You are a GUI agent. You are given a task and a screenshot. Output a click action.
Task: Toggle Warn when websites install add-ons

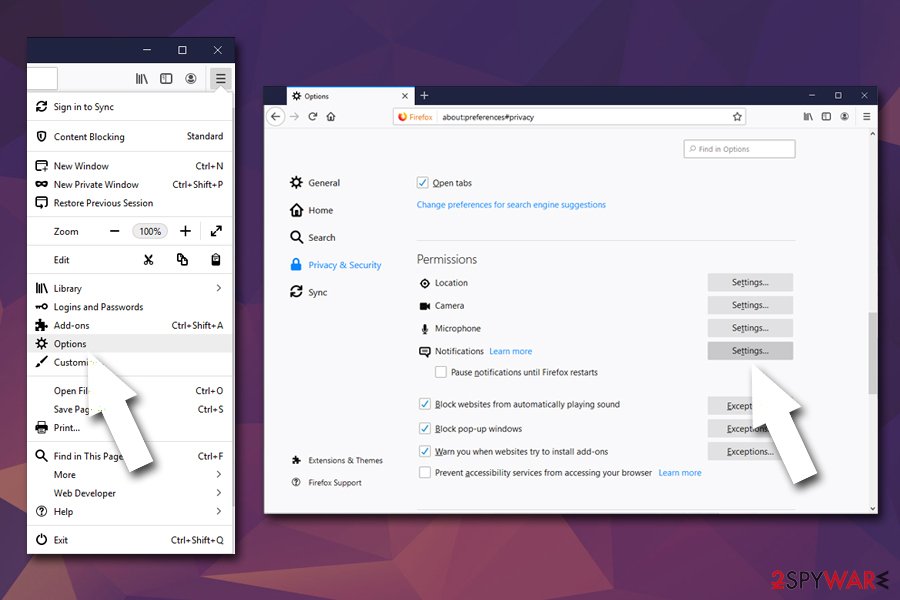(425, 451)
